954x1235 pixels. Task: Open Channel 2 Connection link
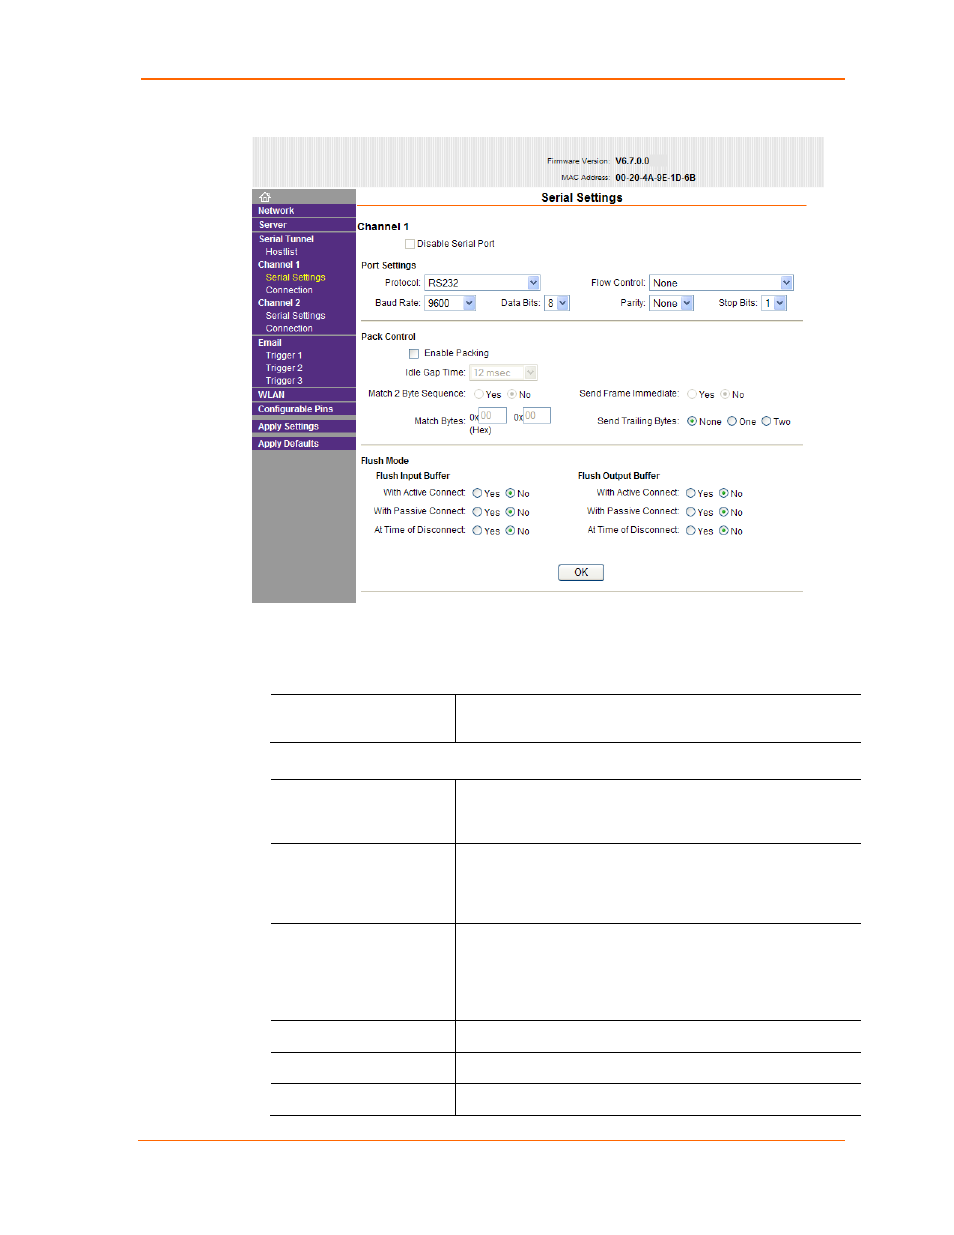click(x=289, y=328)
